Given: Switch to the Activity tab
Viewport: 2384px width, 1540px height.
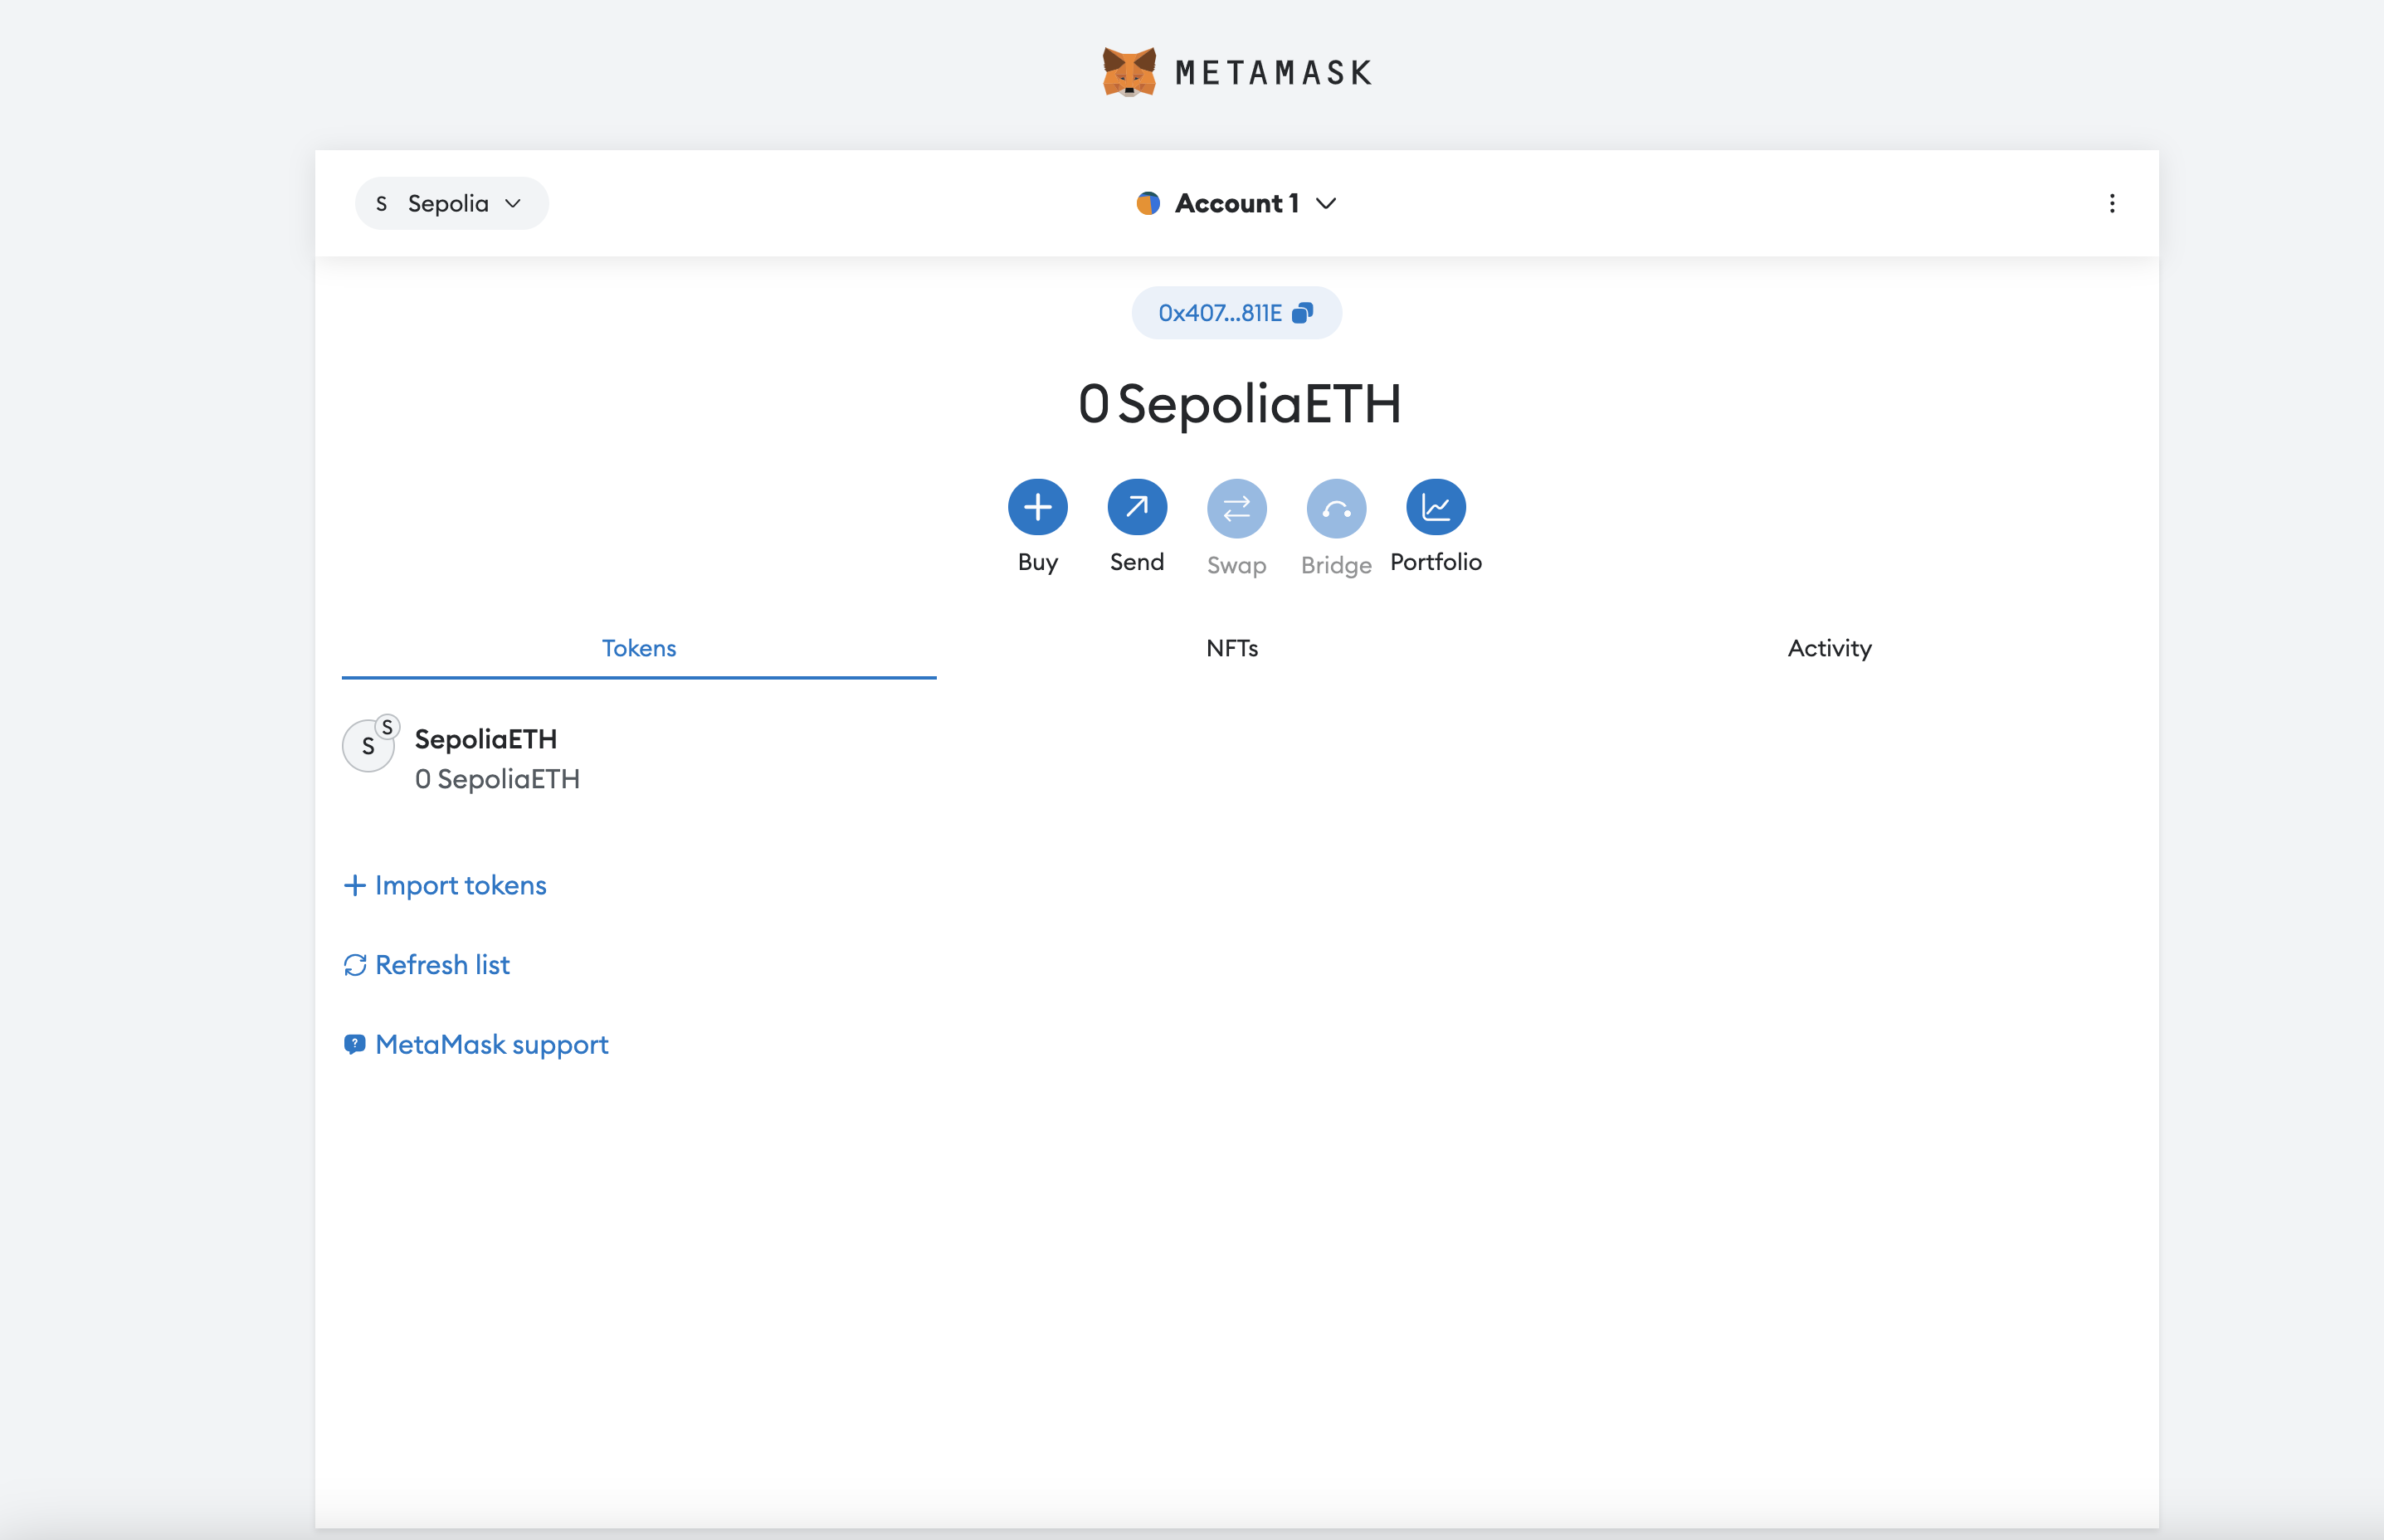Looking at the screenshot, I should coord(1829,648).
